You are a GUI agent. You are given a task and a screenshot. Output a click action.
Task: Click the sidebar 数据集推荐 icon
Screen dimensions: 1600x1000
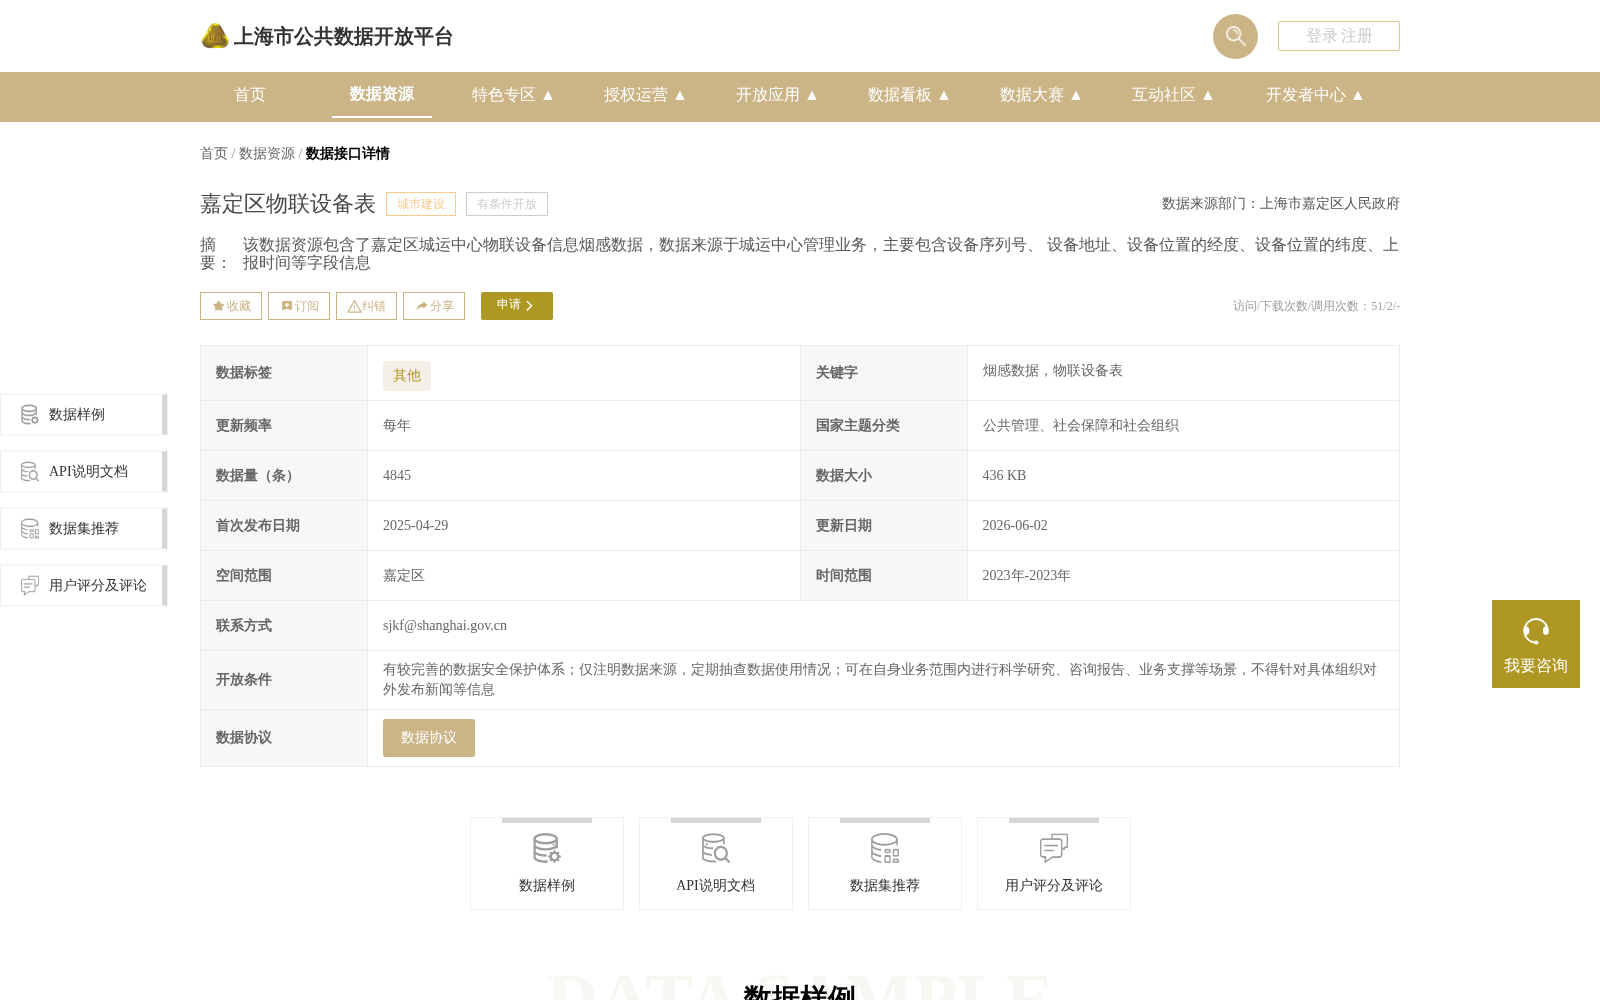(30, 528)
